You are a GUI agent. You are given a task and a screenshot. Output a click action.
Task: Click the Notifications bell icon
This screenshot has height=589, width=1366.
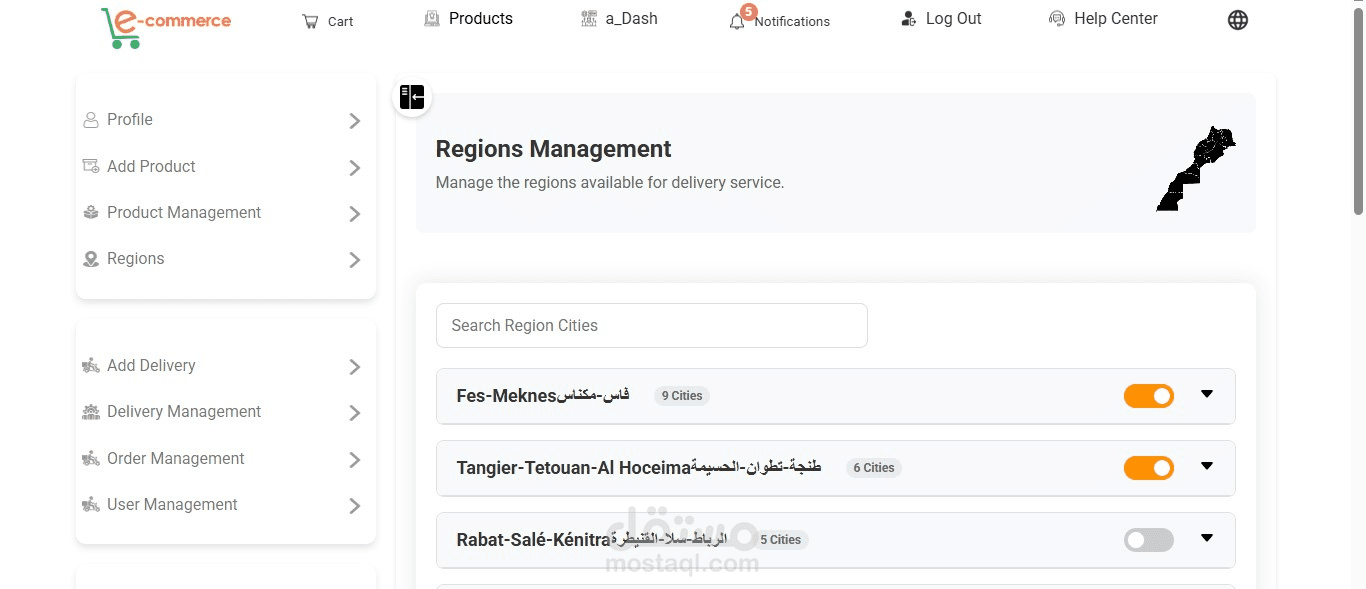(737, 21)
